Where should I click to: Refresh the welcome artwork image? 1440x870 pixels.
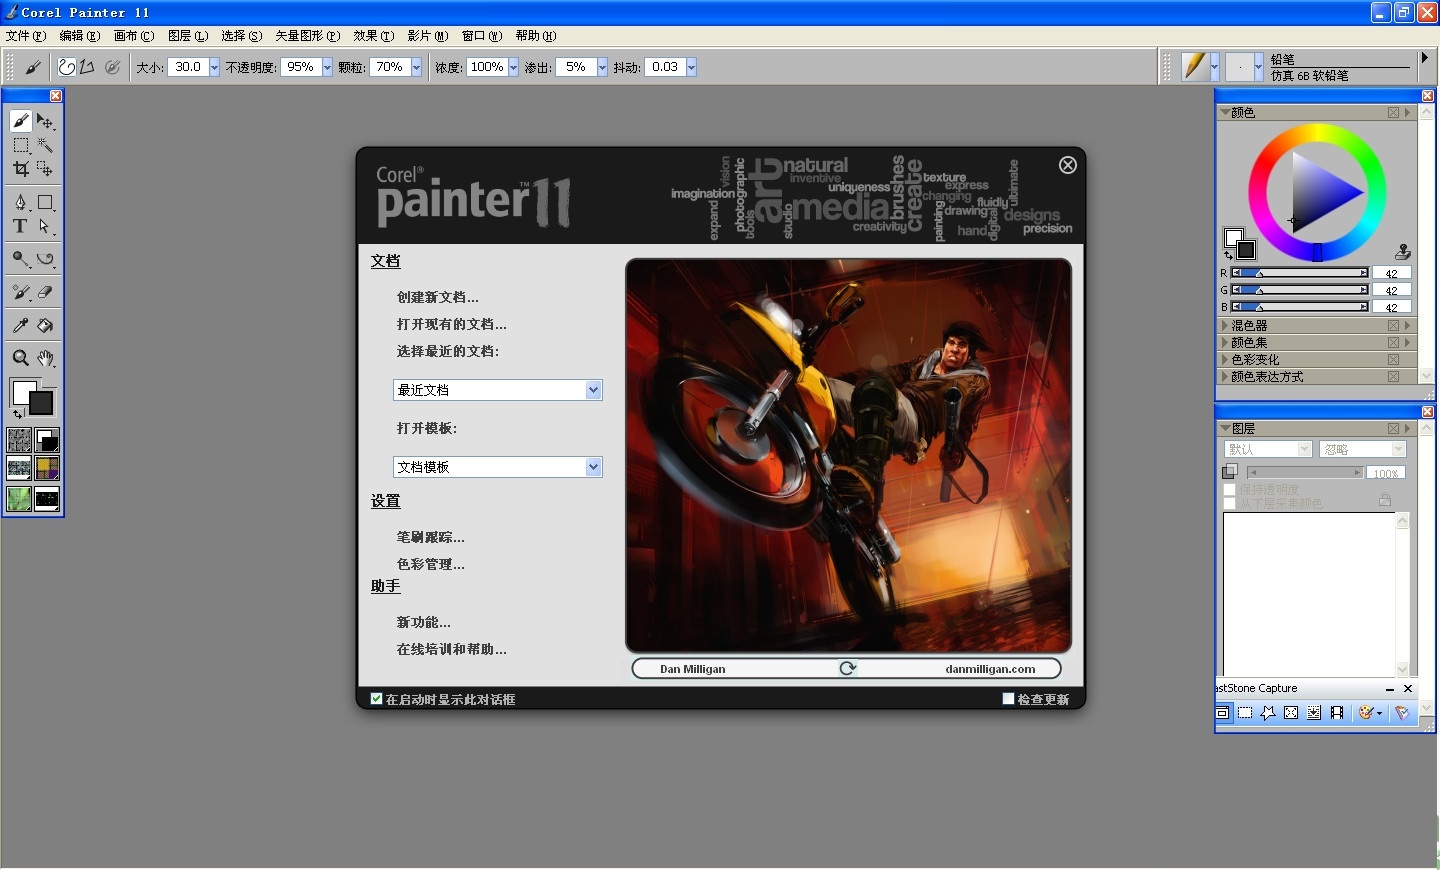pos(847,668)
